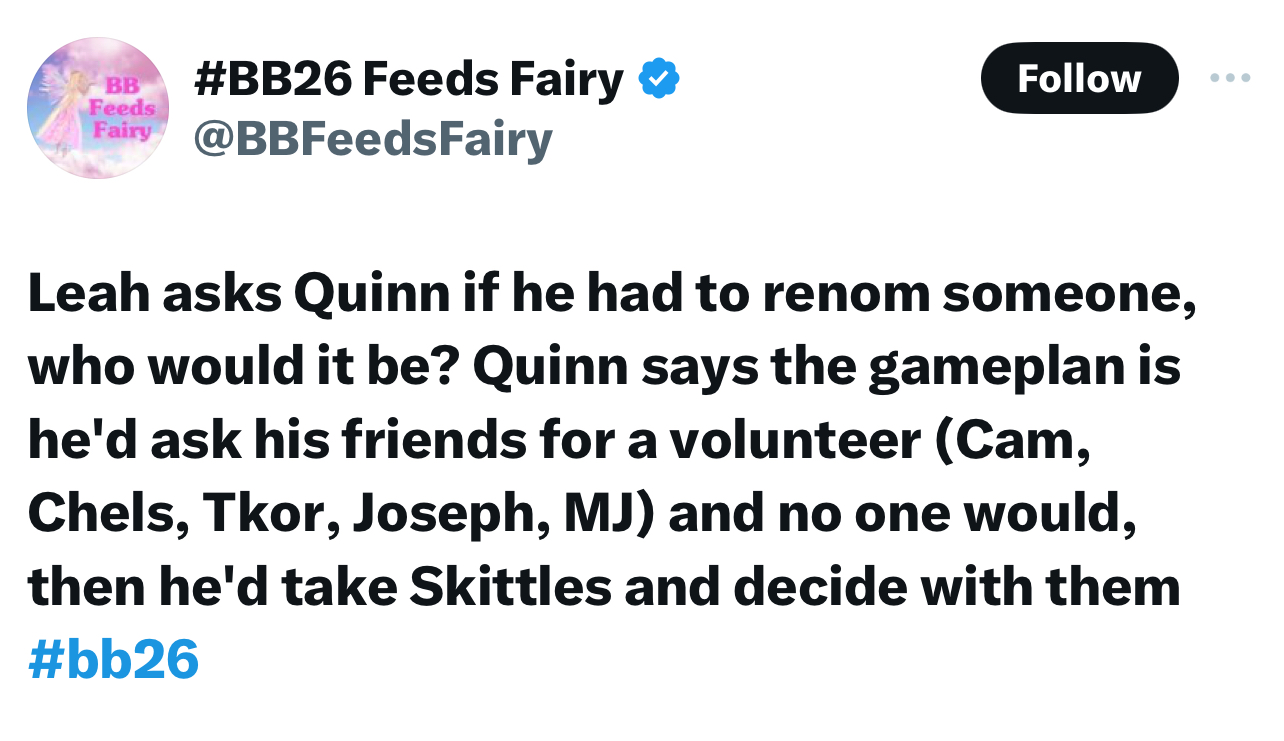Viewport: 1284px width, 741px height.
Task: Click the word Skittles in the tweet
Action: click(x=510, y=587)
